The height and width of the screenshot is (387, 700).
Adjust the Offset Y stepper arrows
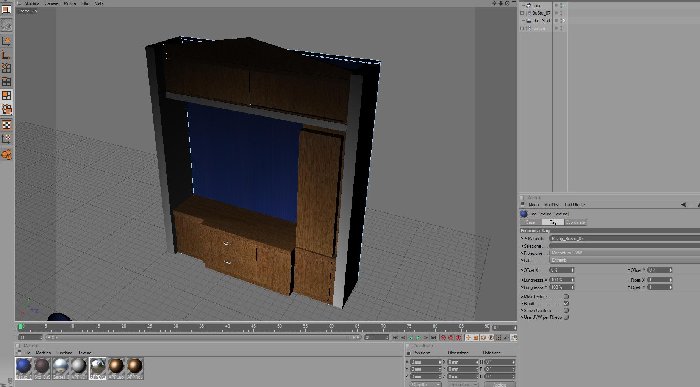pyautogui.click(x=671, y=270)
